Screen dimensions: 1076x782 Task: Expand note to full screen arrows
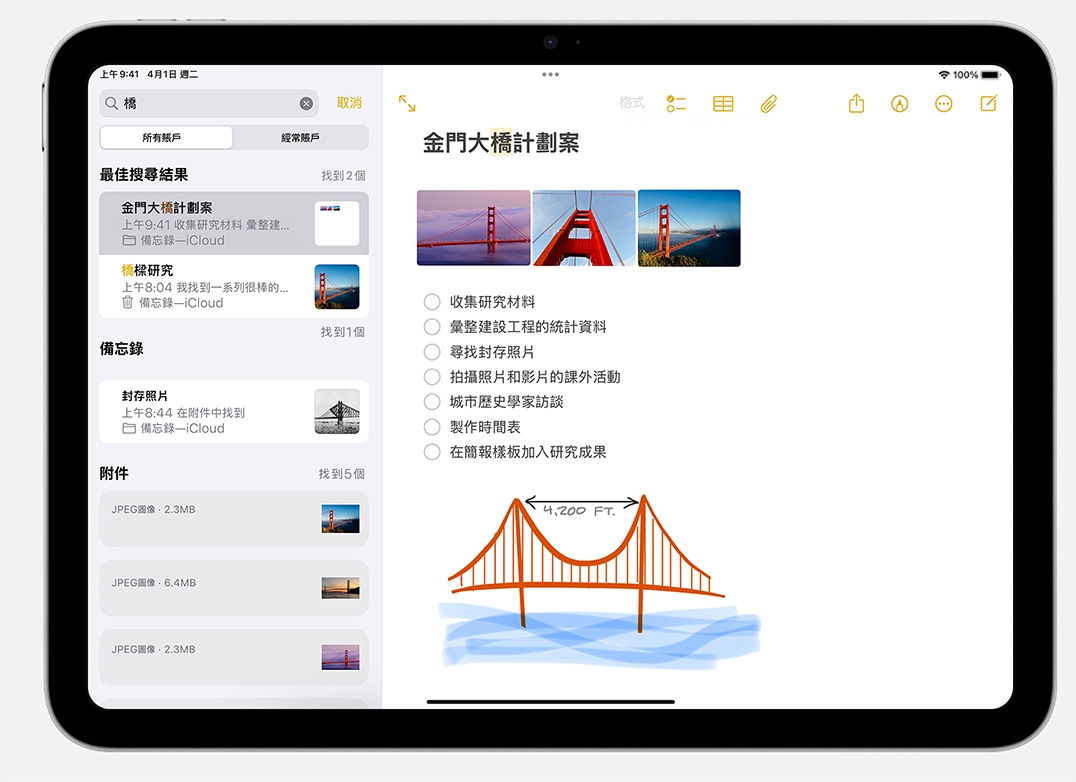(407, 104)
